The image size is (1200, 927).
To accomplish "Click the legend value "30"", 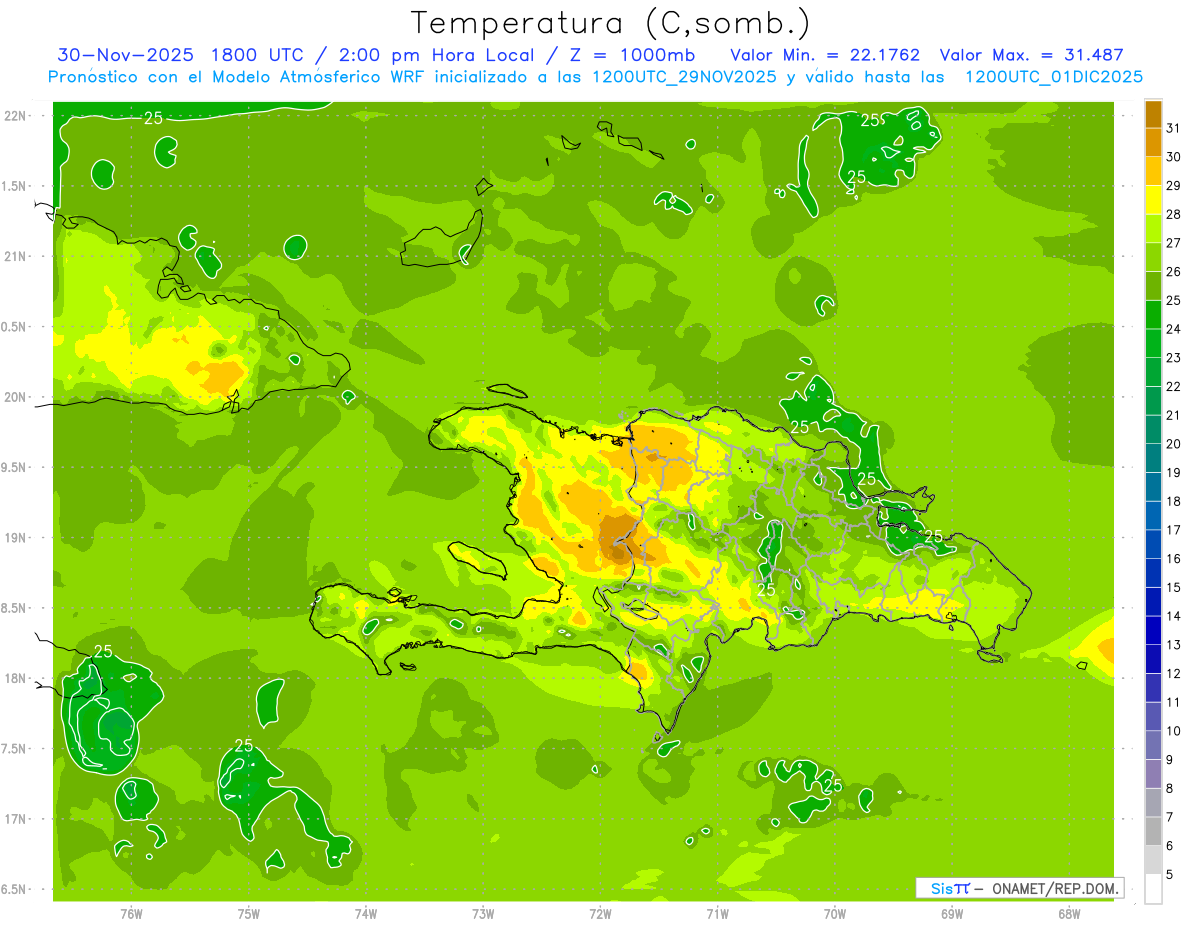I will click(1174, 157).
